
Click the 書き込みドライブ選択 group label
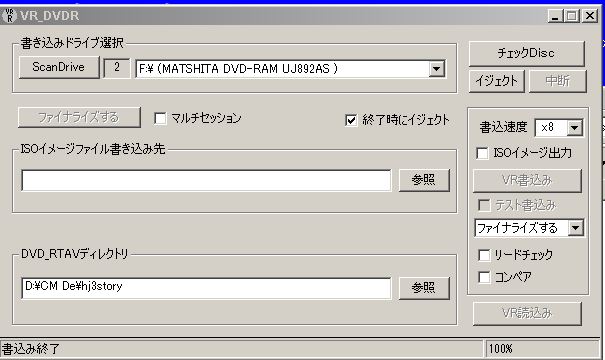(72, 42)
